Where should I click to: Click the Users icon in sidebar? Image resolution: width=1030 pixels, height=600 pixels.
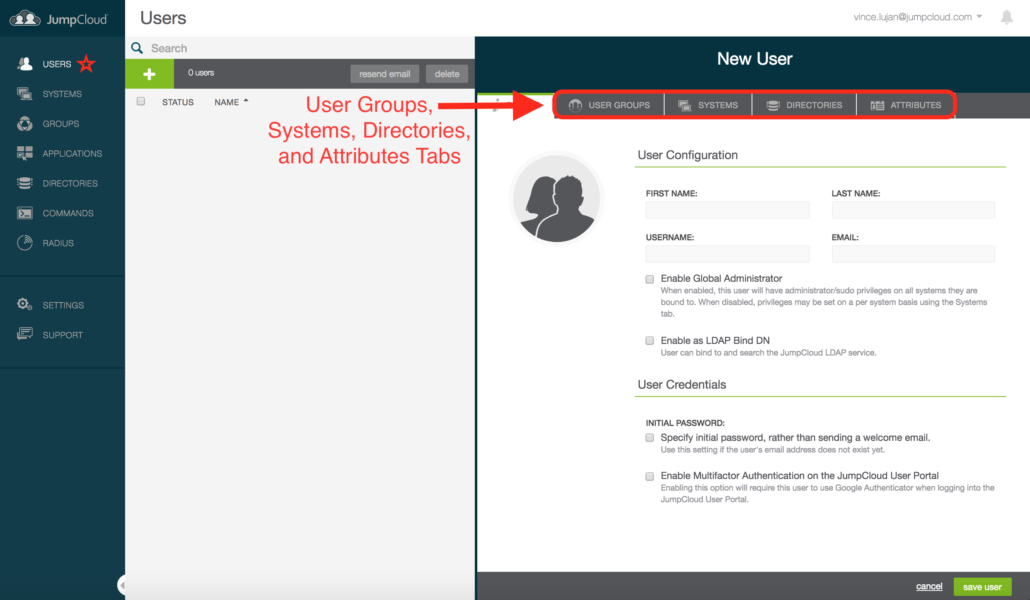click(x=25, y=64)
